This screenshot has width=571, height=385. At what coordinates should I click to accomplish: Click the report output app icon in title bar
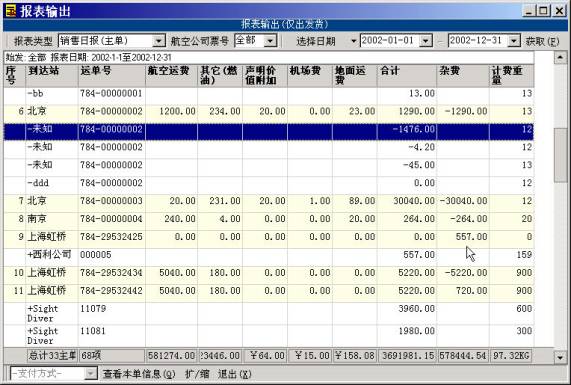click(x=11, y=11)
